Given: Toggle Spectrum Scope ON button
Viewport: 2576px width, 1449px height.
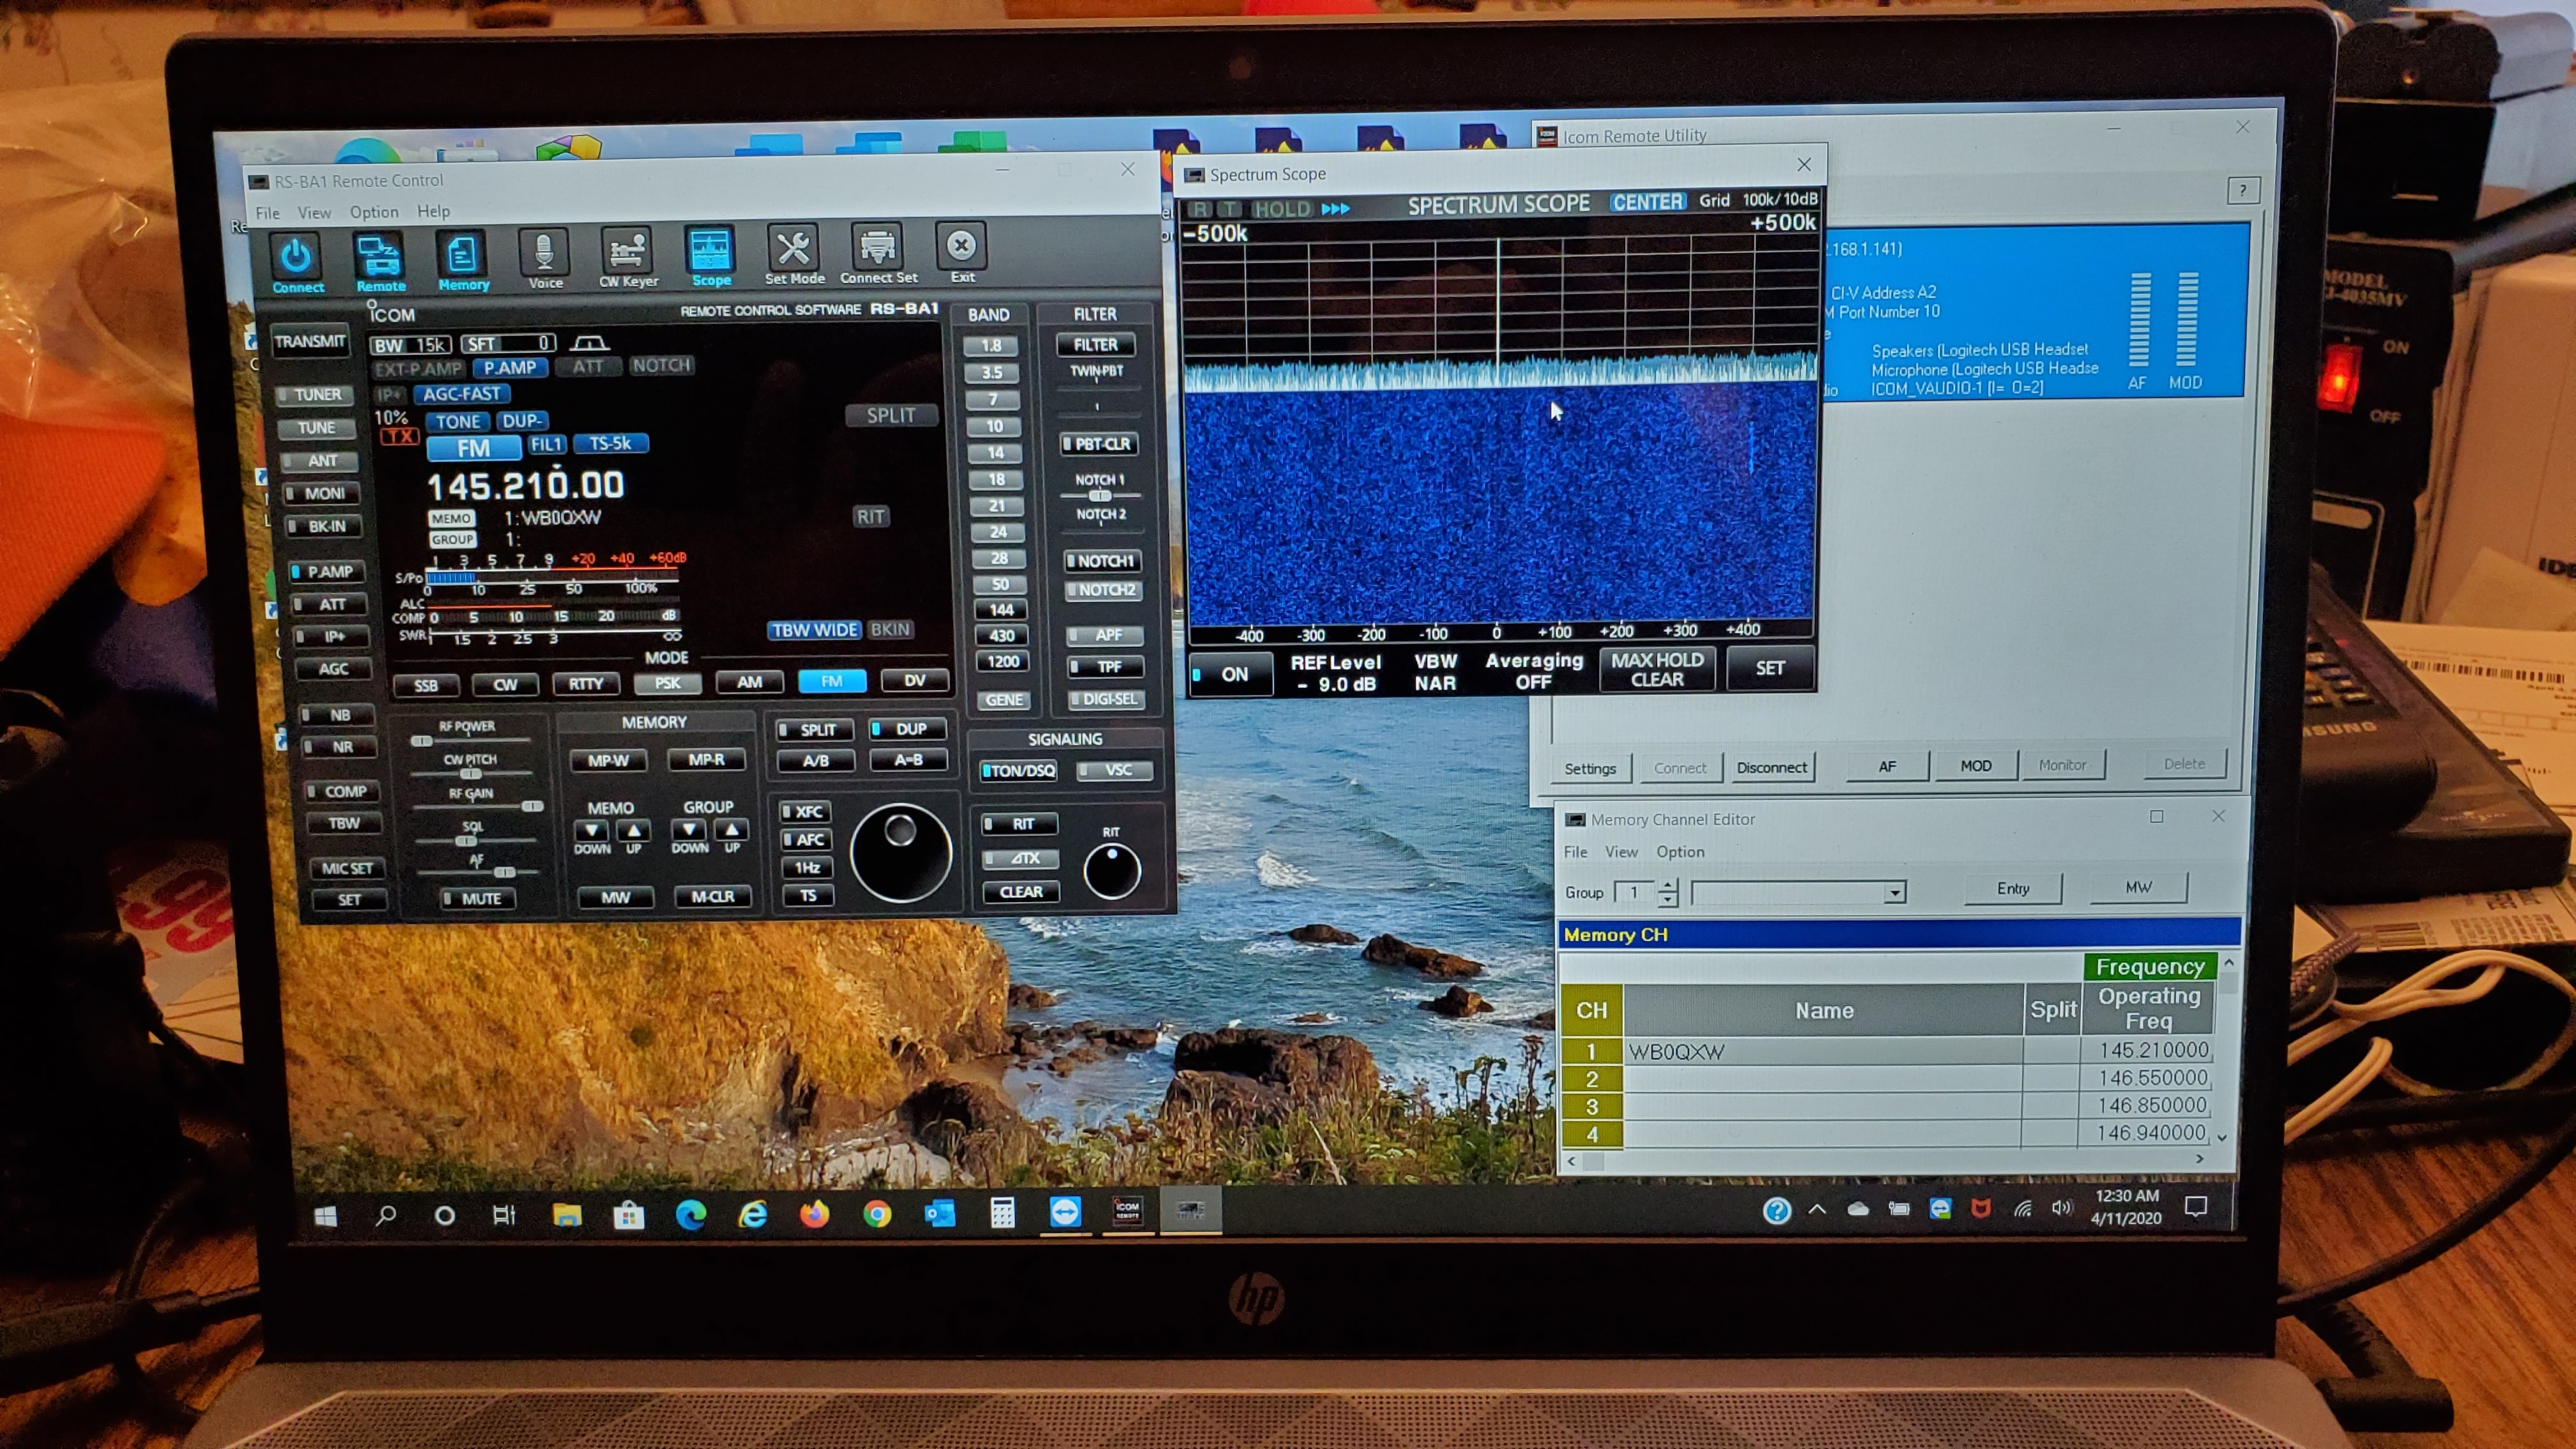Looking at the screenshot, I should pyautogui.click(x=1230, y=674).
